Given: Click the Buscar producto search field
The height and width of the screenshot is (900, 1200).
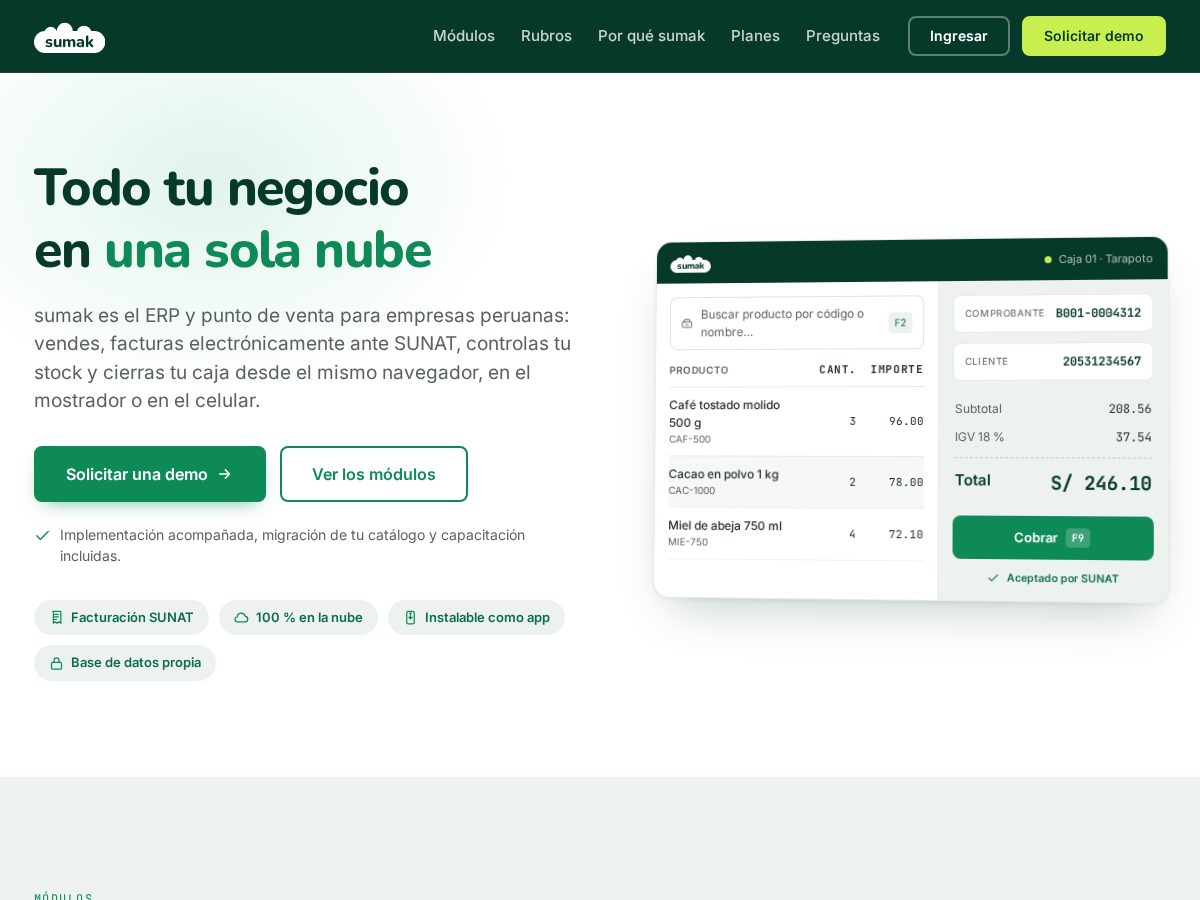Looking at the screenshot, I should tap(797, 322).
